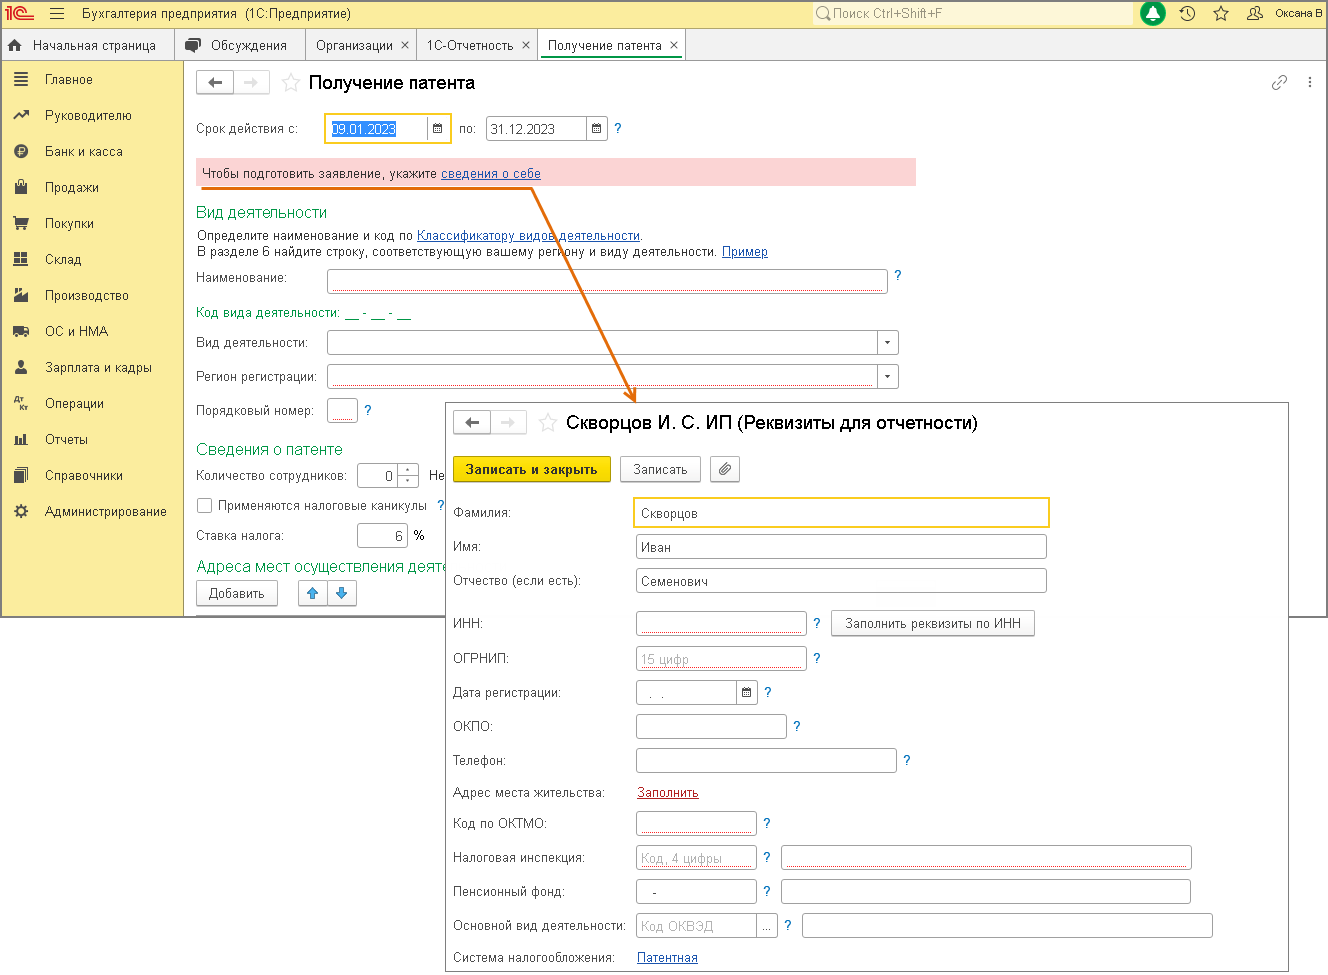Screen dimensions: 1328x975
Task: Click the ИНН input field
Action: coord(721,623)
